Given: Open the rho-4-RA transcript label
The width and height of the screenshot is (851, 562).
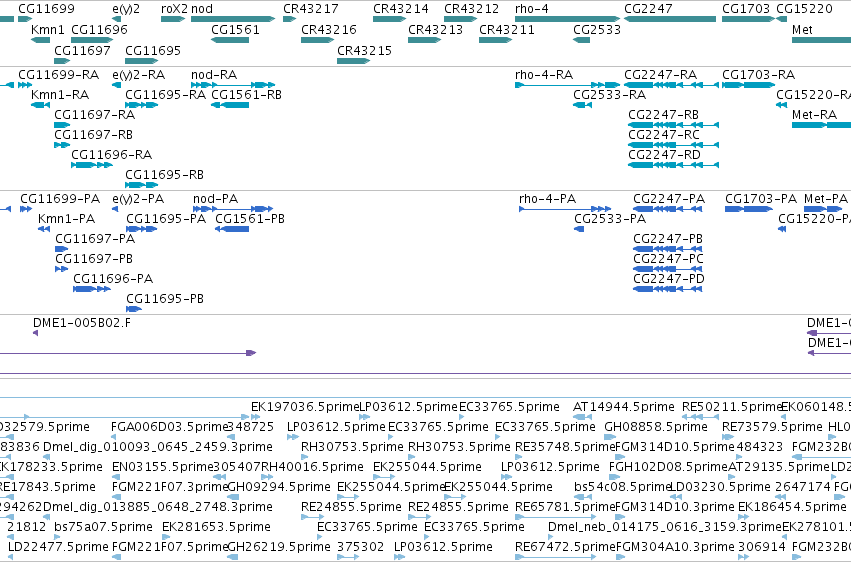Looking at the screenshot, I should 544,74.
